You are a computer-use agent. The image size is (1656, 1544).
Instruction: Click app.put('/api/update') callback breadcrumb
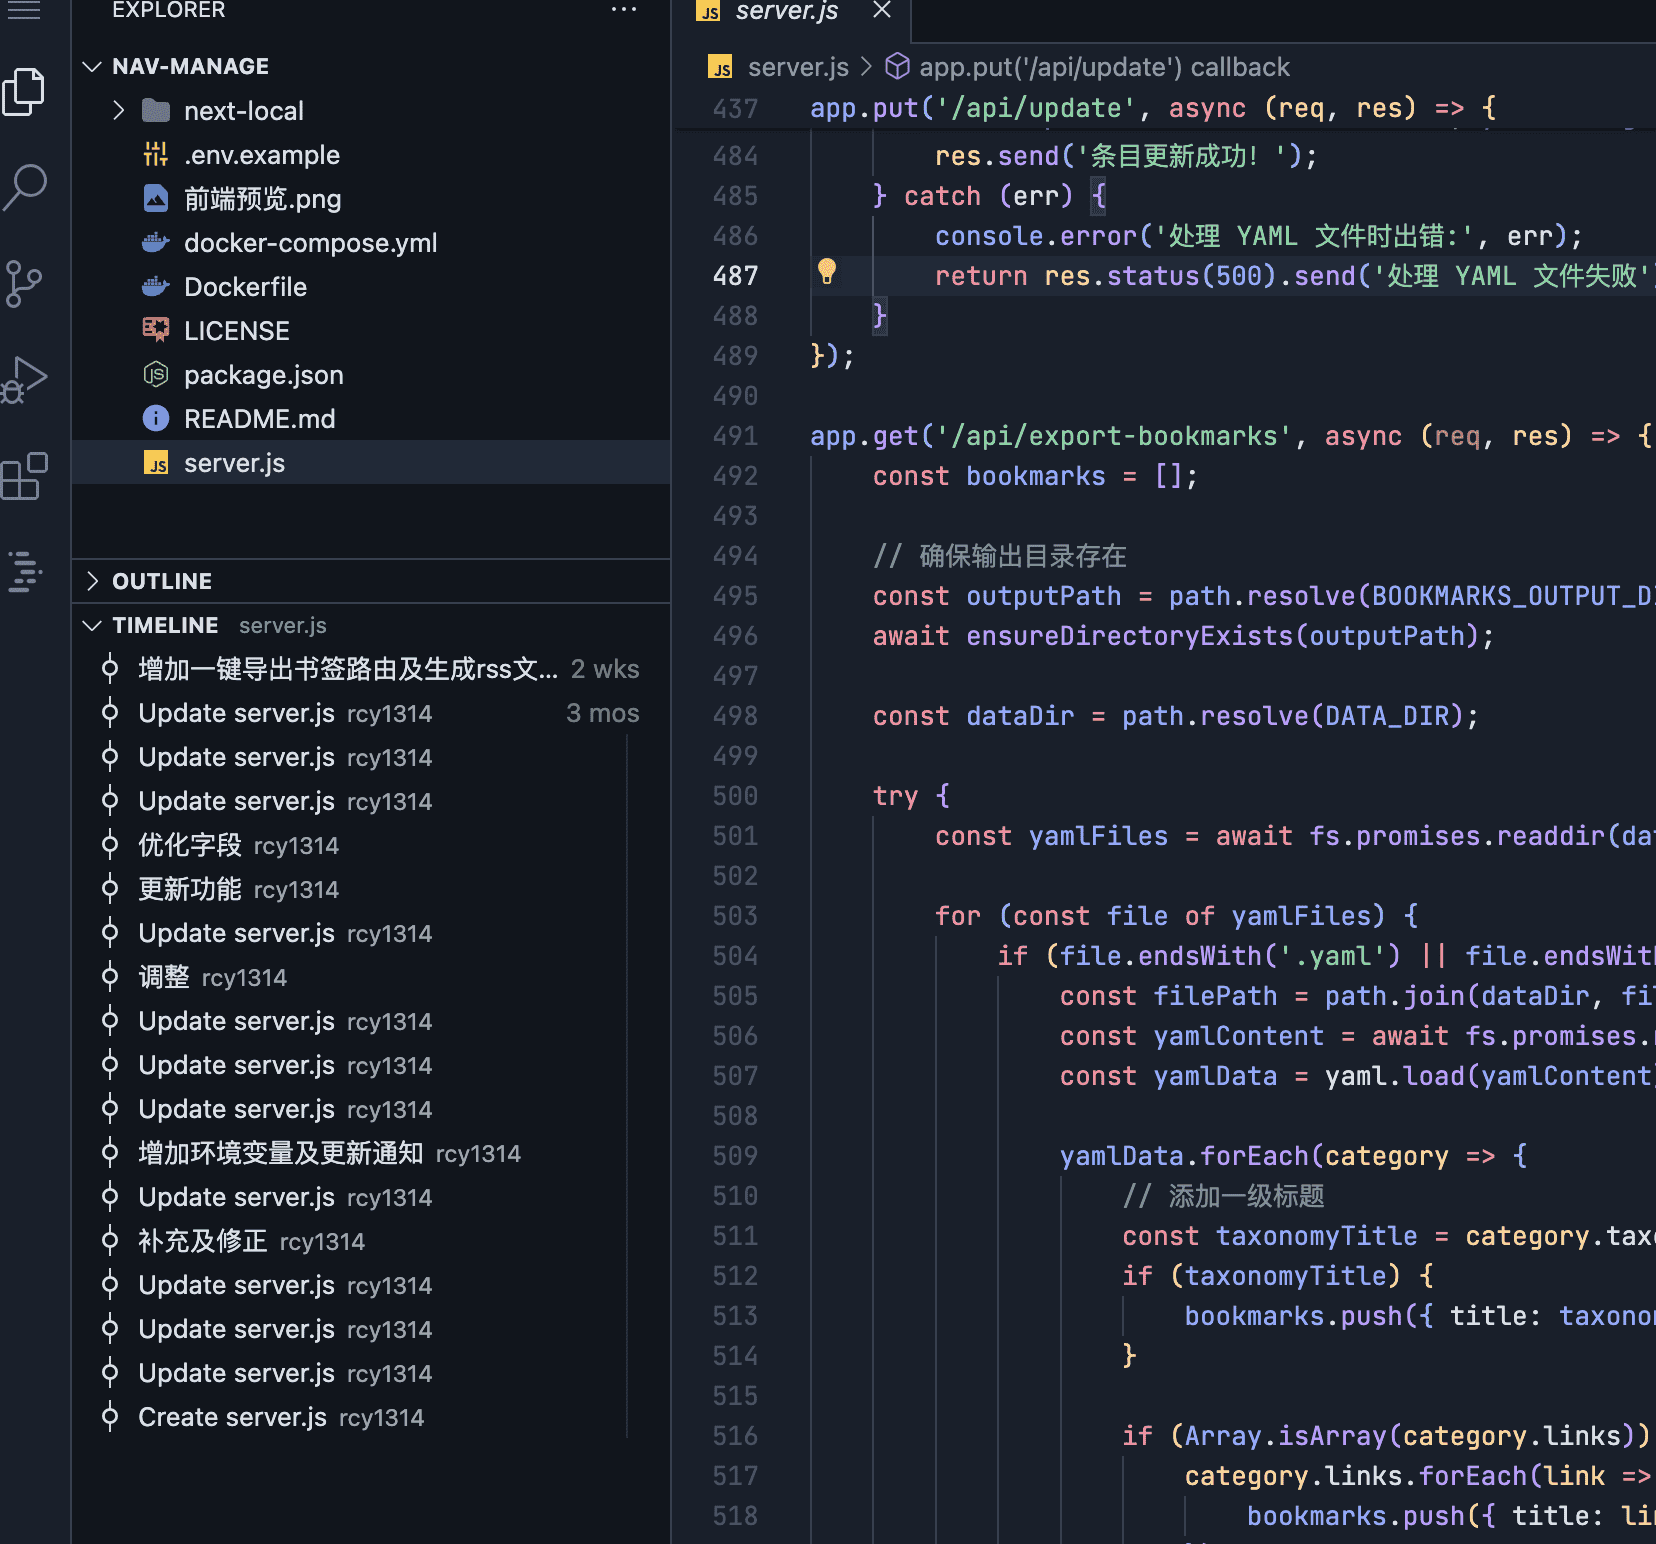tap(1104, 67)
